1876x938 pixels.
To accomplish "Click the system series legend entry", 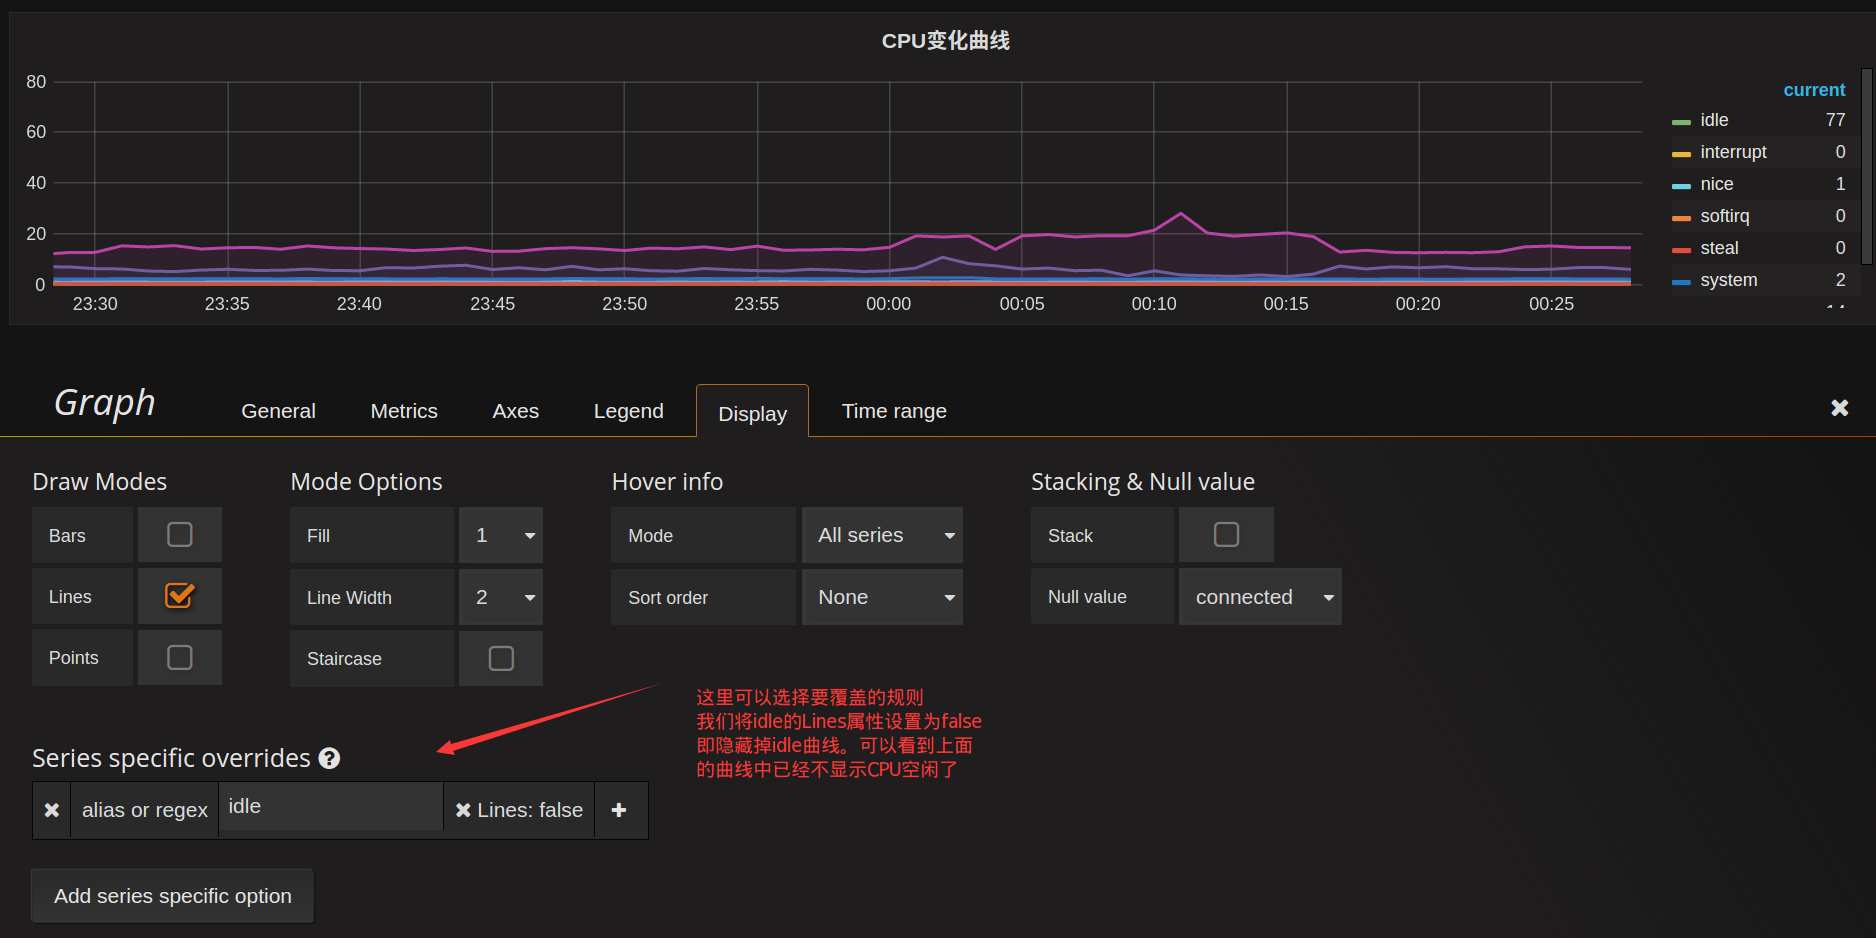I will click(1728, 280).
